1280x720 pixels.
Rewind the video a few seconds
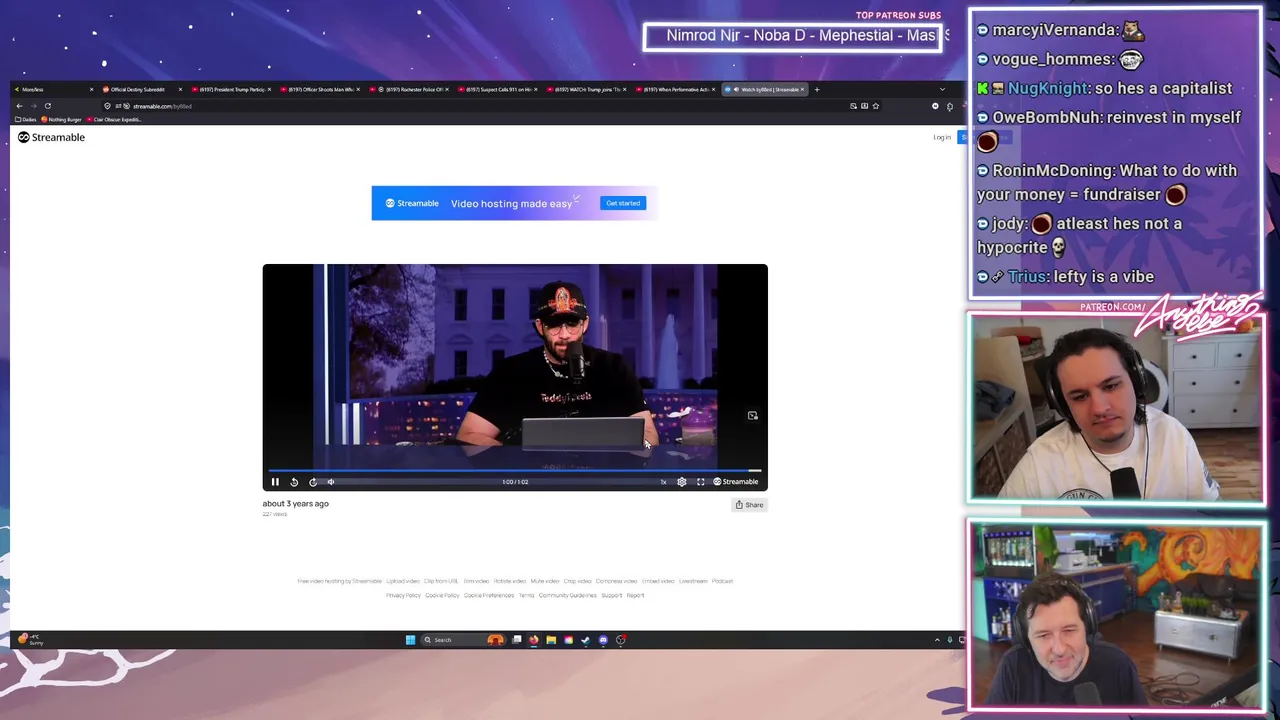click(294, 482)
